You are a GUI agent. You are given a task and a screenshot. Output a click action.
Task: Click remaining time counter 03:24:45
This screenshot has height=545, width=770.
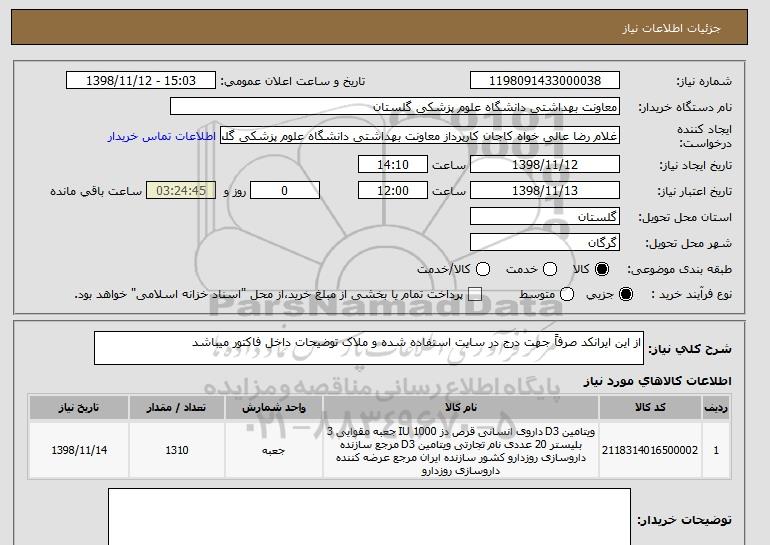point(181,191)
